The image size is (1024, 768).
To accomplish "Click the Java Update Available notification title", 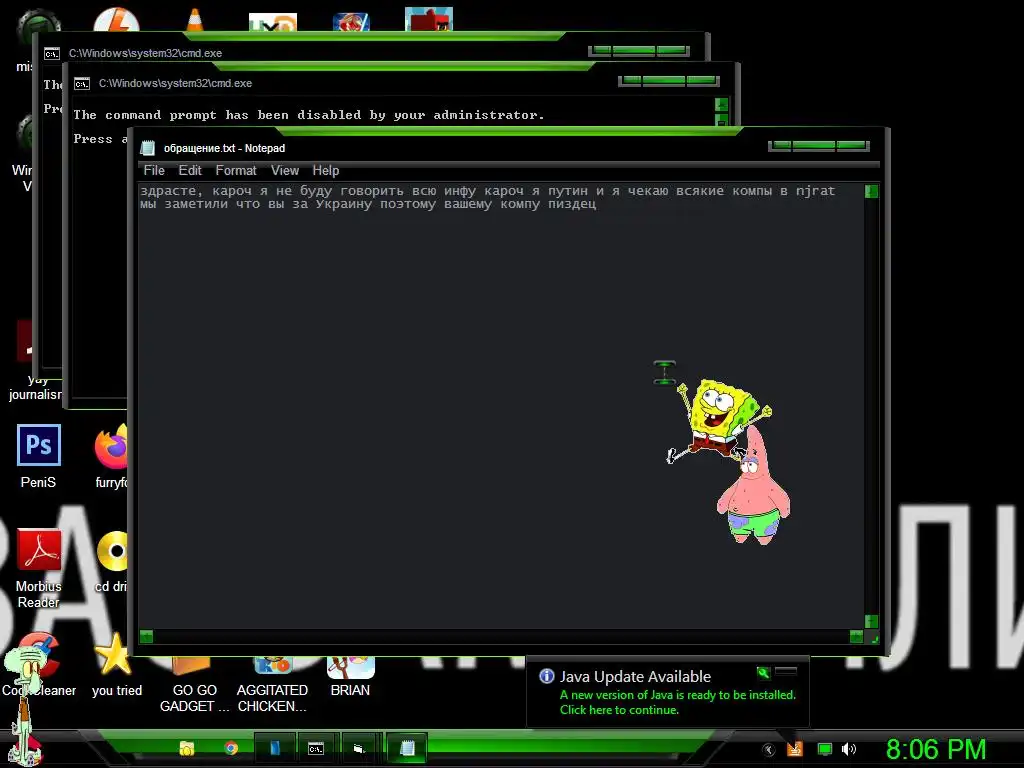I will pos(635,677).
